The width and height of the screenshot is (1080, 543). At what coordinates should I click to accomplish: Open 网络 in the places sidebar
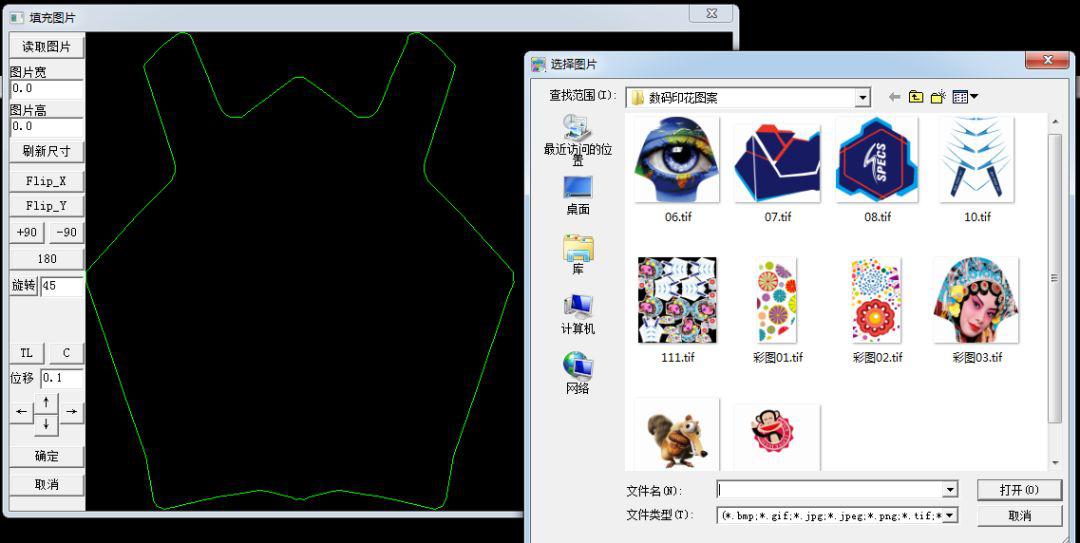(x=577, y=373)
